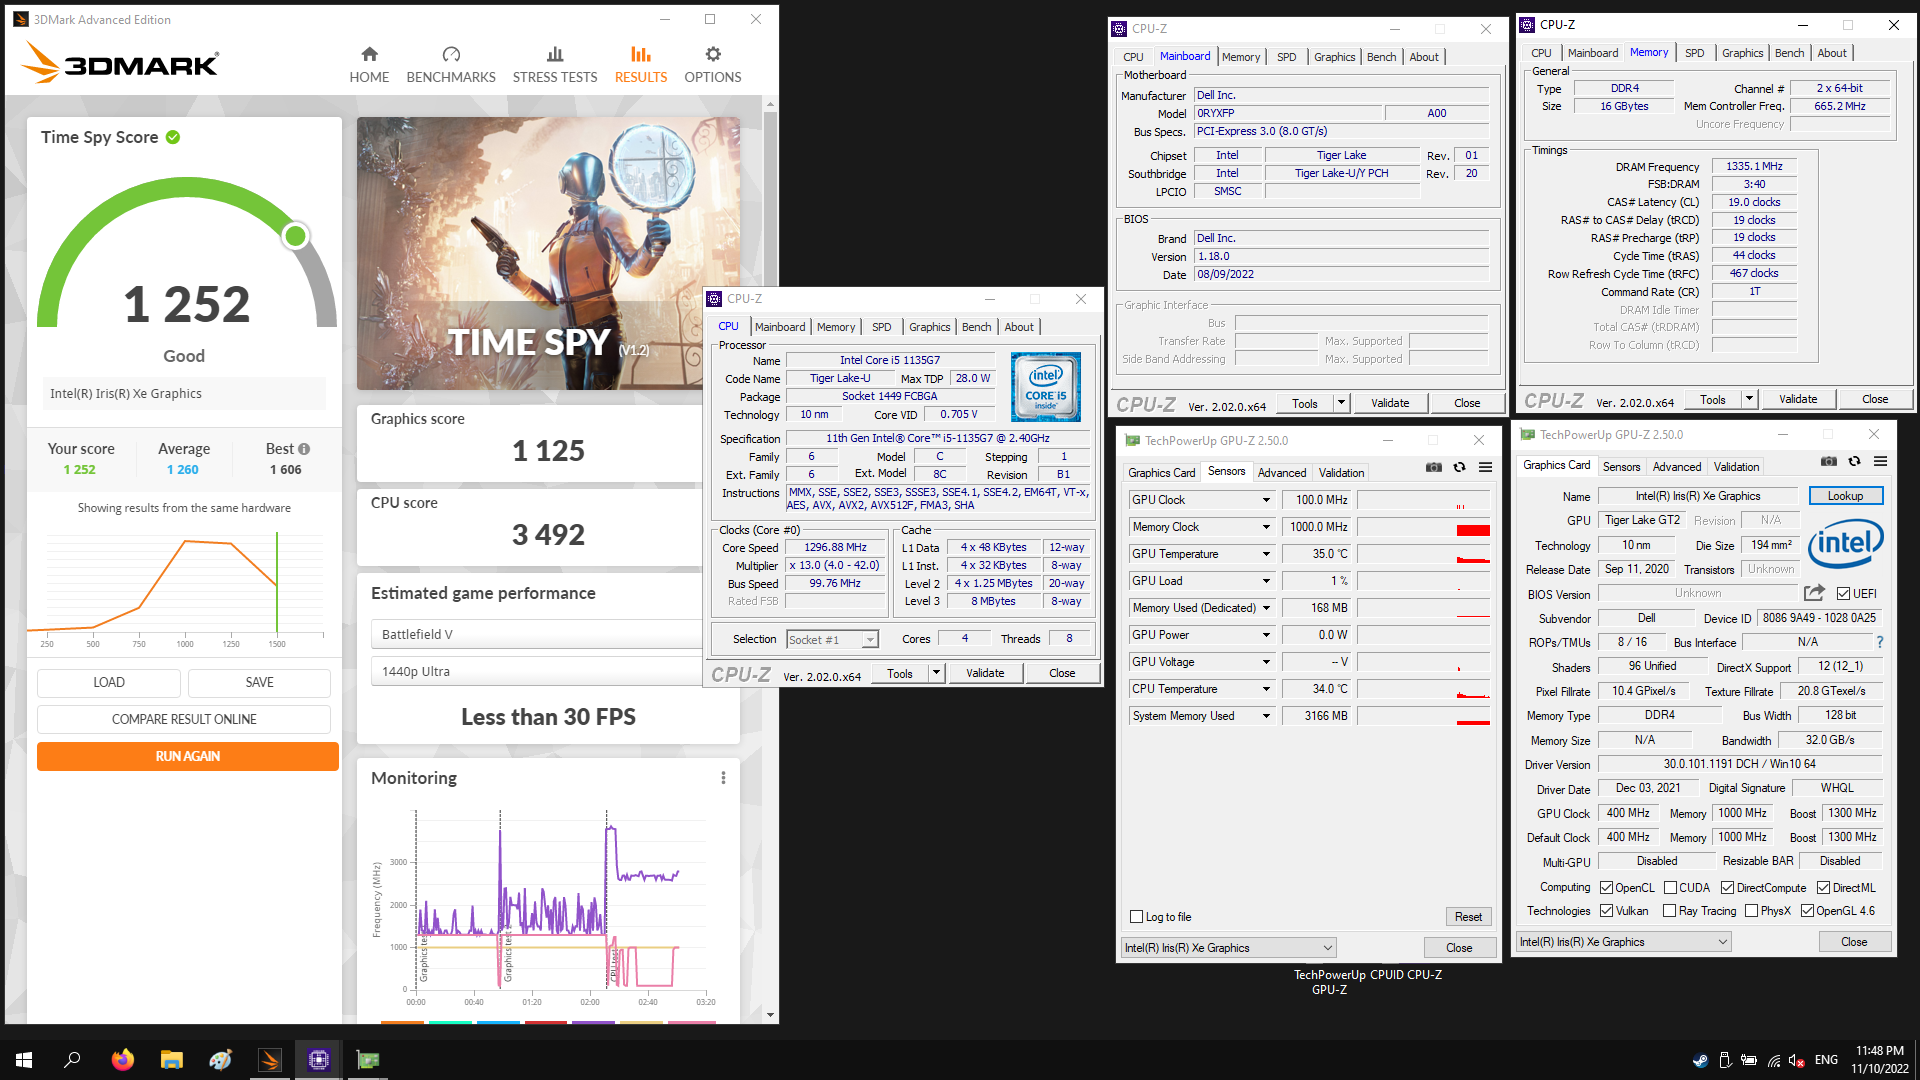Screen dimensions: 1920x1080
Task: Expand GPU Load sensor dropdown
Action: coord(1266,581)
